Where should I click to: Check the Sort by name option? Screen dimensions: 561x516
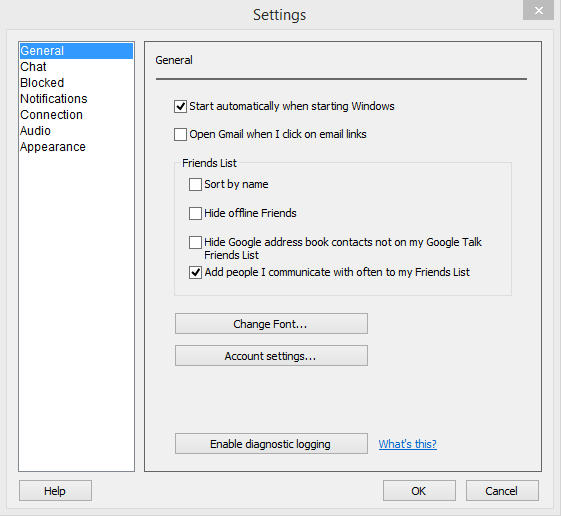click(195, 185)
